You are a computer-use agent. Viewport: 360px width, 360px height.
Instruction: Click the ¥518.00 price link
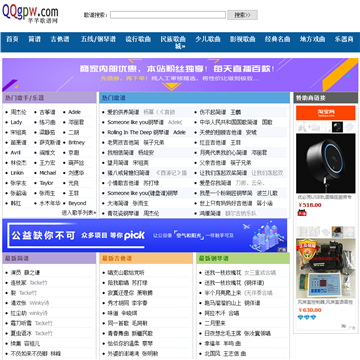(310, 205)
